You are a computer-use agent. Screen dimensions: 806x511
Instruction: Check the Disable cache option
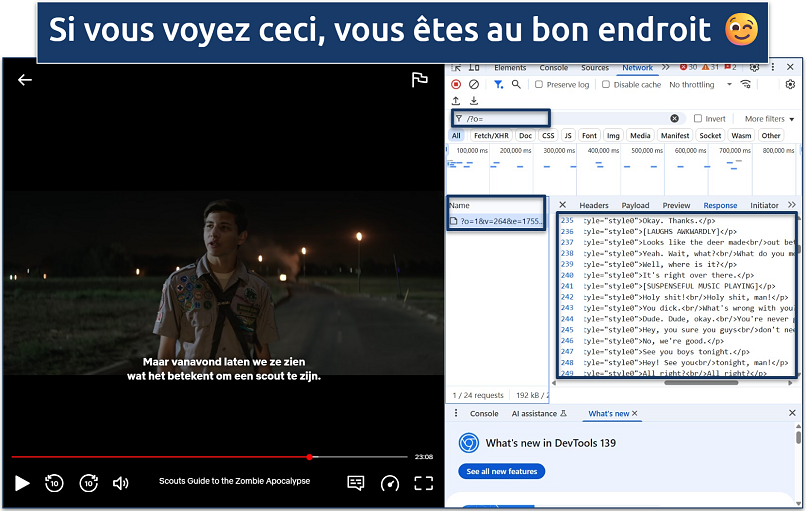pos(608,85)
